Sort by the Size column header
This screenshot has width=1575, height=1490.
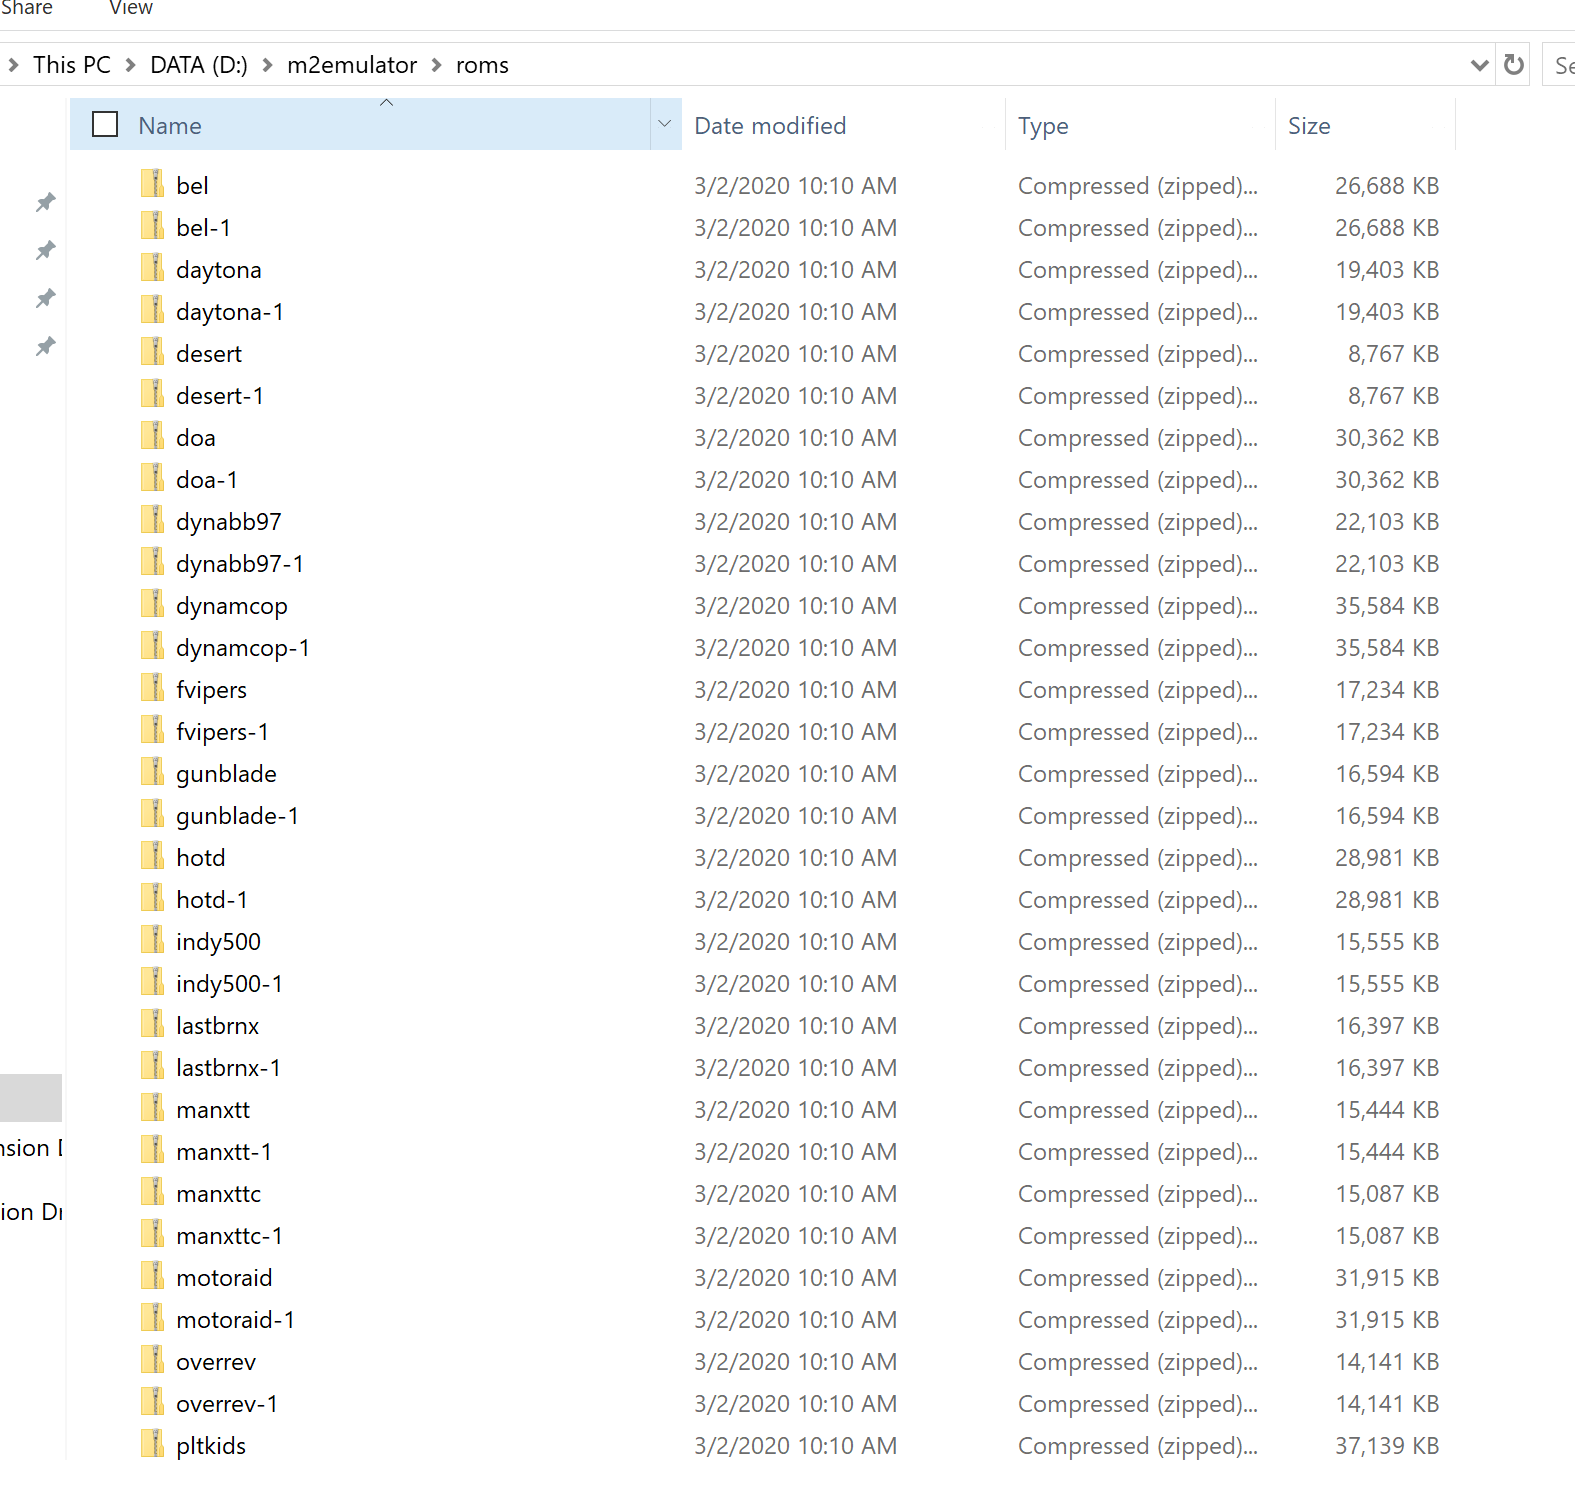pos(1309,125)
